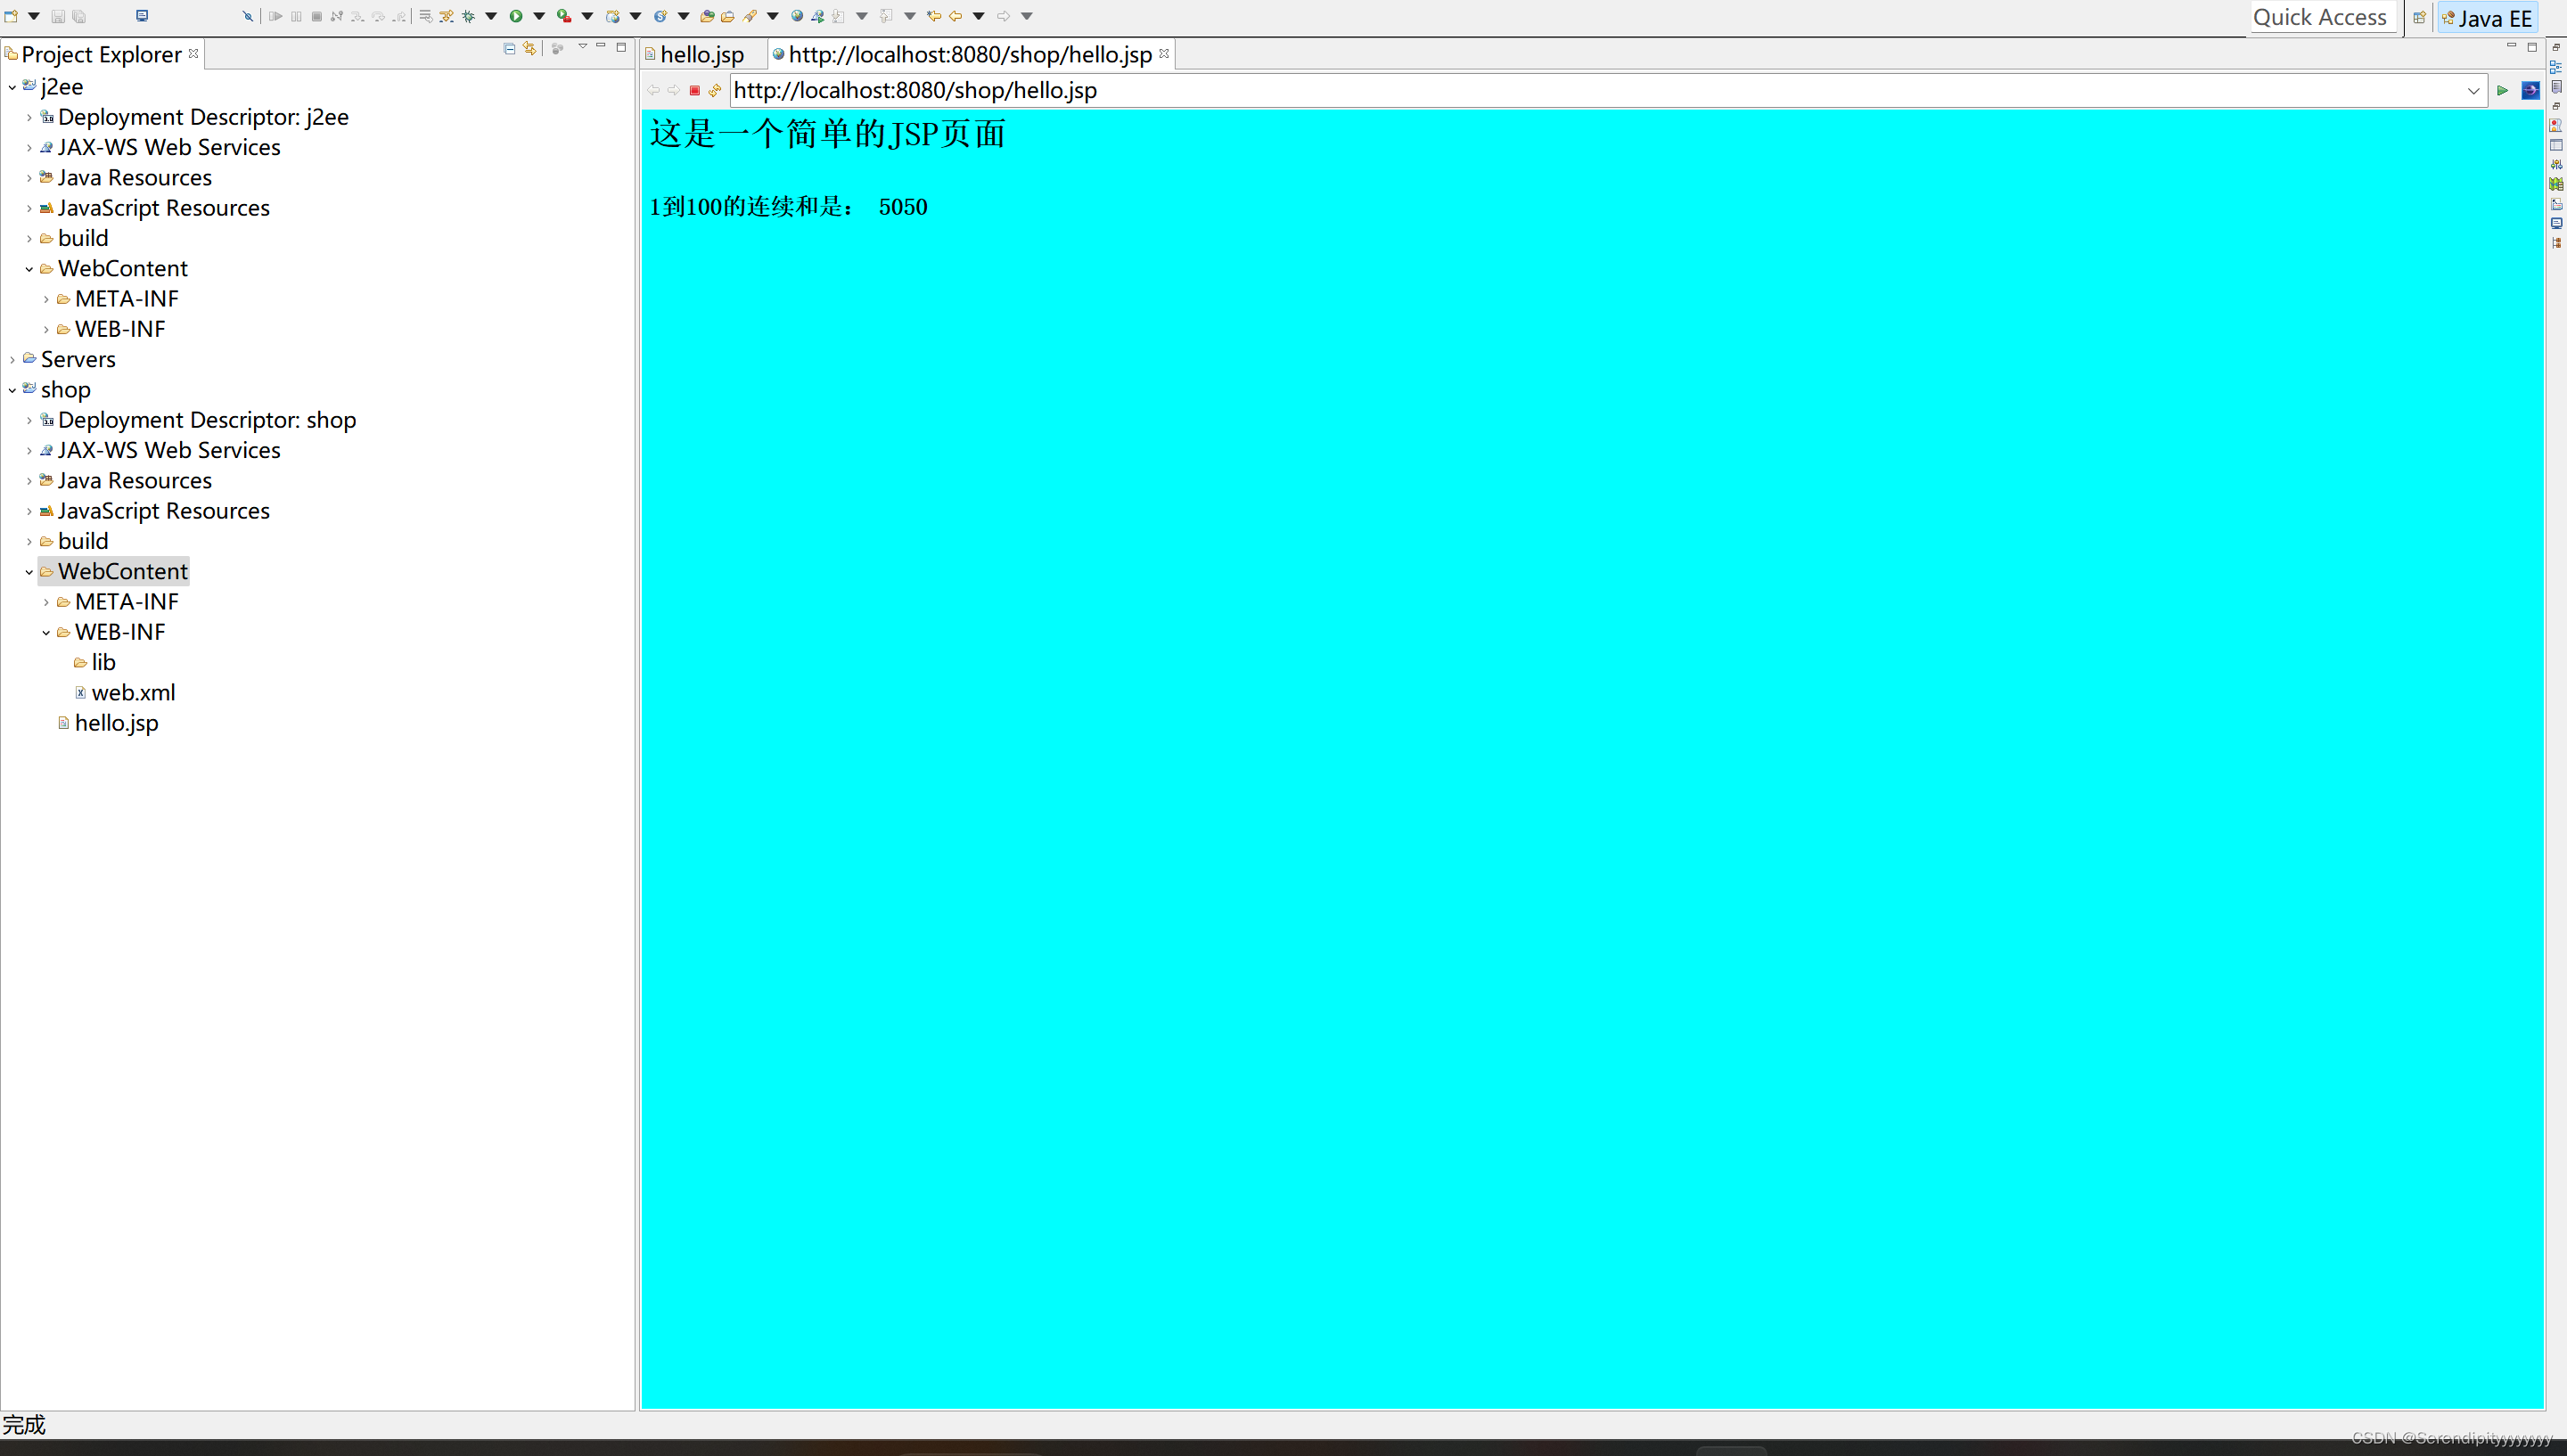Viewport: 2567px width, 1456px height.
Task: Click the New Server/Web project toolbar icon
Action: [x=612, y=16]
